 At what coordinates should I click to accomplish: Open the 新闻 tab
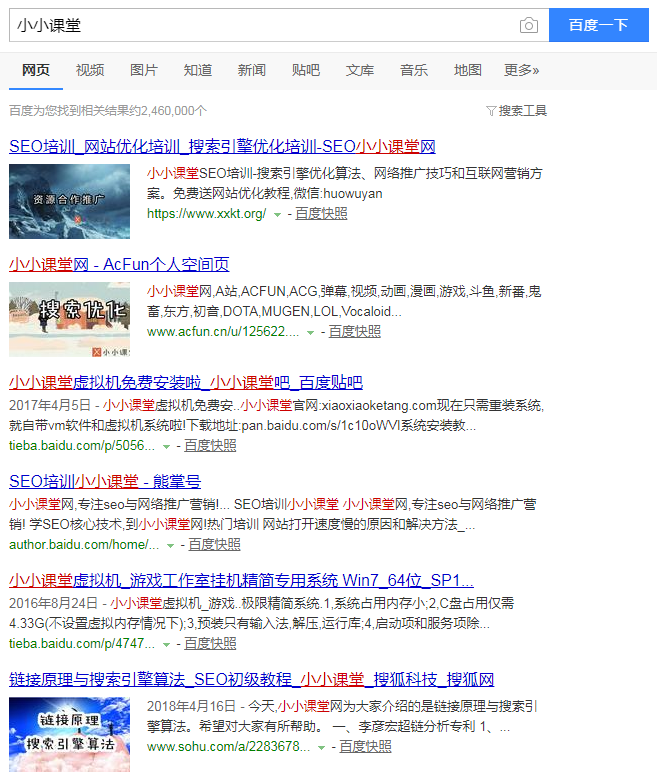(x=252, y=70)
